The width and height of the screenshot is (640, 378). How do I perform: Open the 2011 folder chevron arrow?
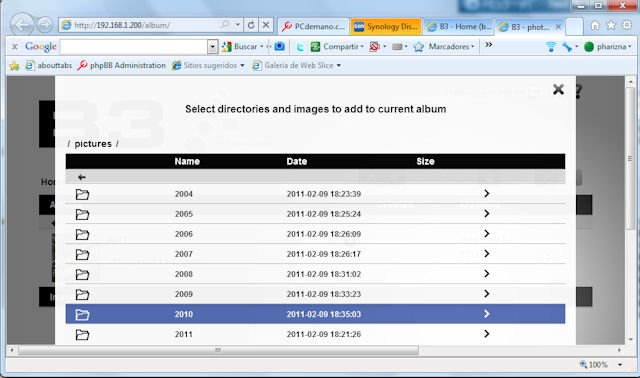pos(487,334)
